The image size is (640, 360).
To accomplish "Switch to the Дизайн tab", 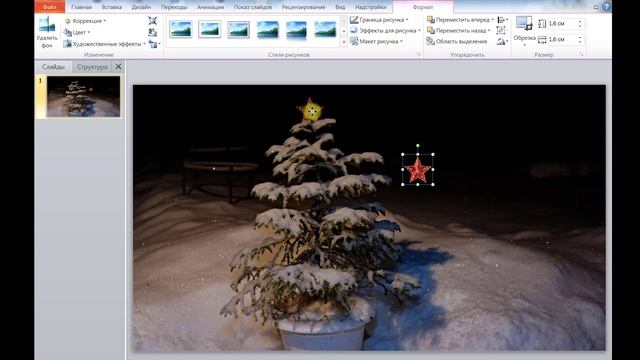I will pos(141,7).
